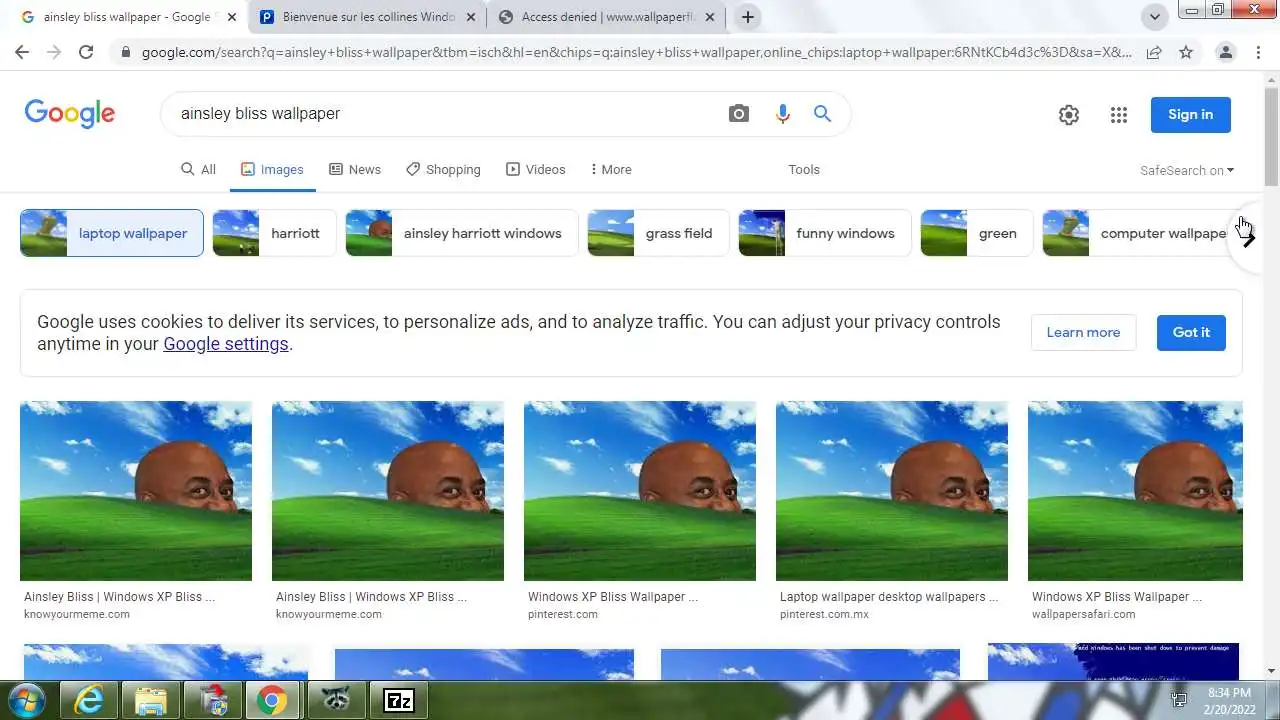
Task: Switch to the Bienvenue sur les collines tab
Action: tap(367, 17)
